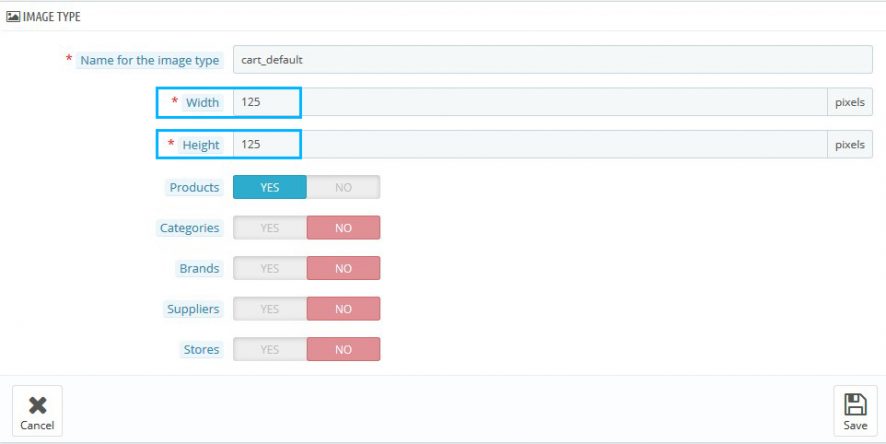886x444 pixels.
Task: Enable YES for Categories
Action: pyautogui.click(x=269, y=228)
